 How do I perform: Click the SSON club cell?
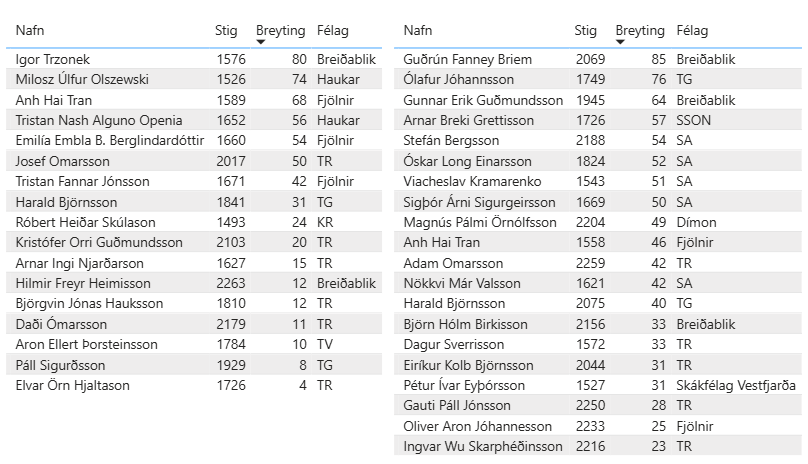point(693,120)
